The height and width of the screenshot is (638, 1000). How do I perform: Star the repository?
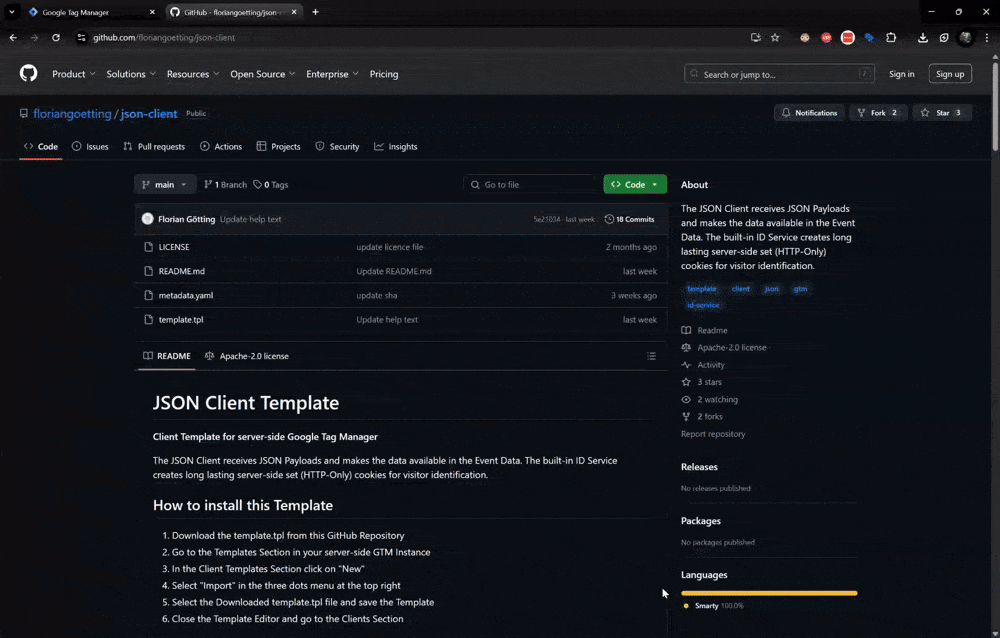pyautogui.click(x=941, y=113)
